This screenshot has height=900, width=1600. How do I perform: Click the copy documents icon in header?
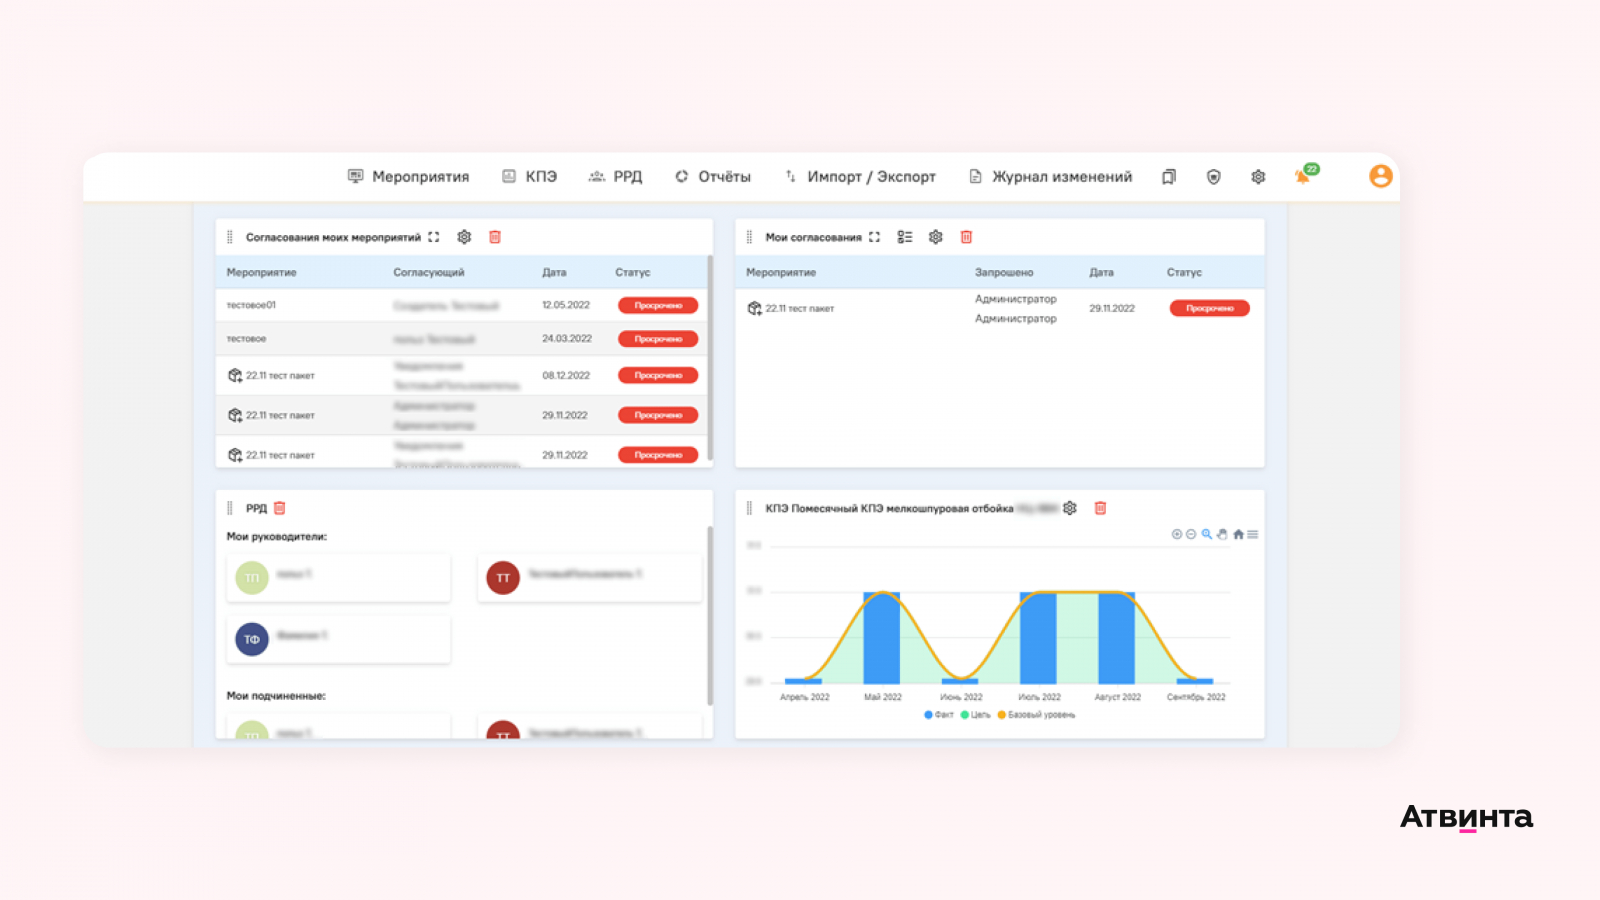click(x=1168, y=177)
